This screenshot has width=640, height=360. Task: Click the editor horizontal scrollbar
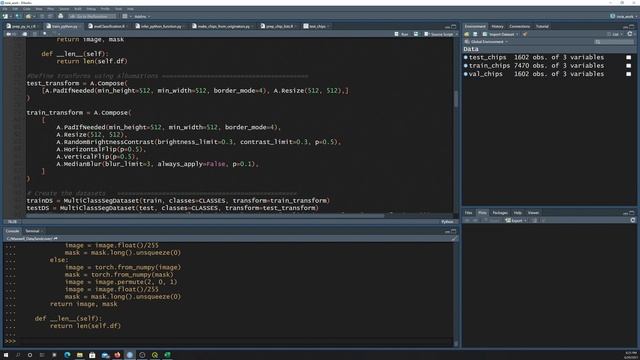tap(205, 216)
